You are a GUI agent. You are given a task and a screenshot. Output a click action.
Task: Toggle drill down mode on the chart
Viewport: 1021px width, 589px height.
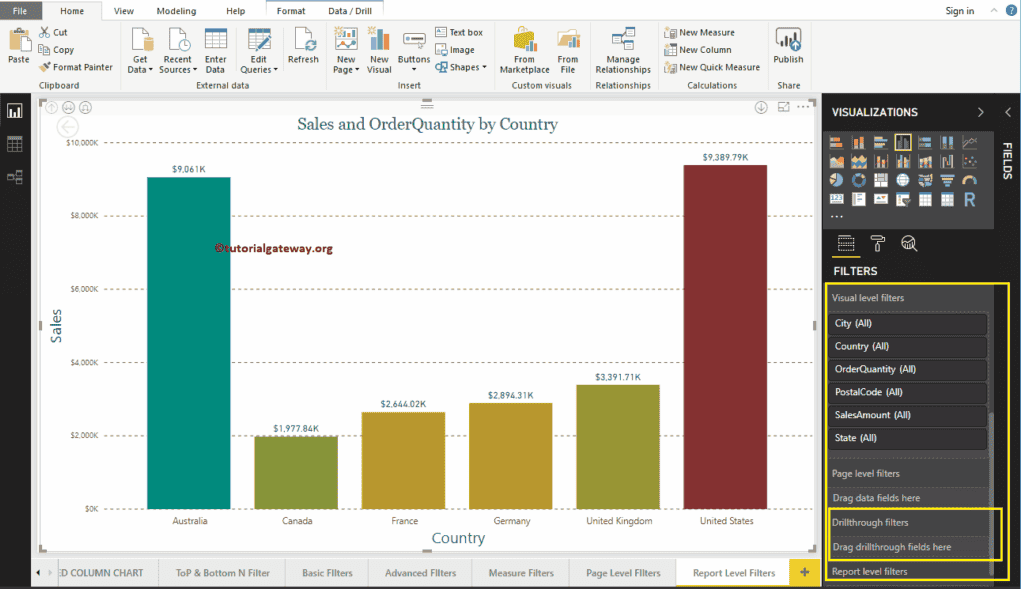[x=761, y=107]
